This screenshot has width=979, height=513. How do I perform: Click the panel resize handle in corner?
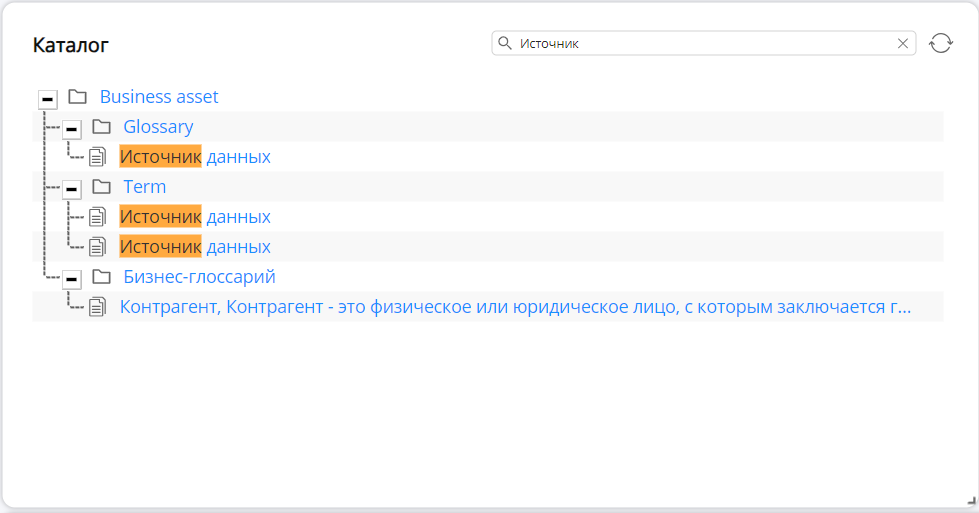click(x=970, y=504)
